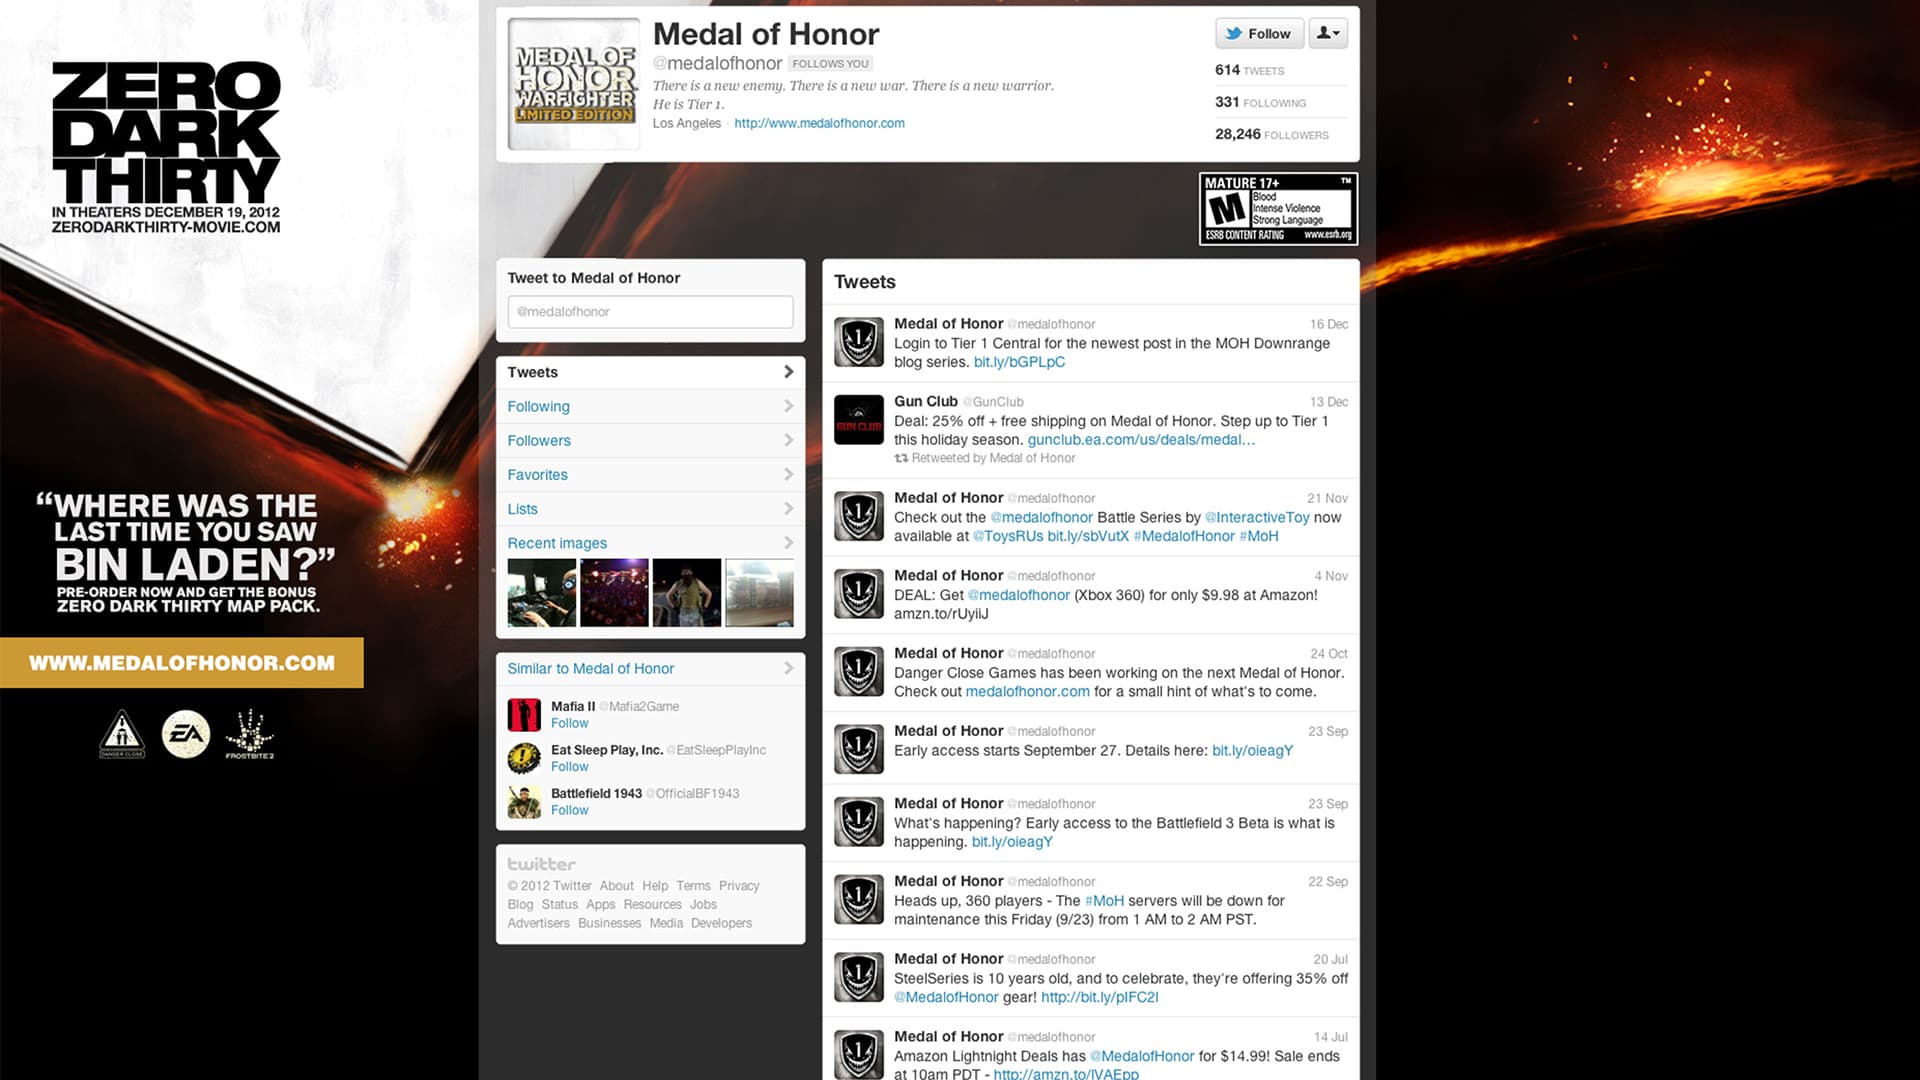Open the Developers footer link
The height and width of the screenshot is (1080, 1920).
click(x=721, y=923)
